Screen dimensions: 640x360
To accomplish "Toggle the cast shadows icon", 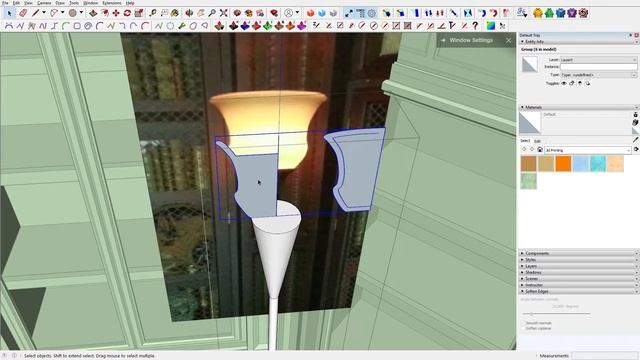I will [x=587, y=83].
